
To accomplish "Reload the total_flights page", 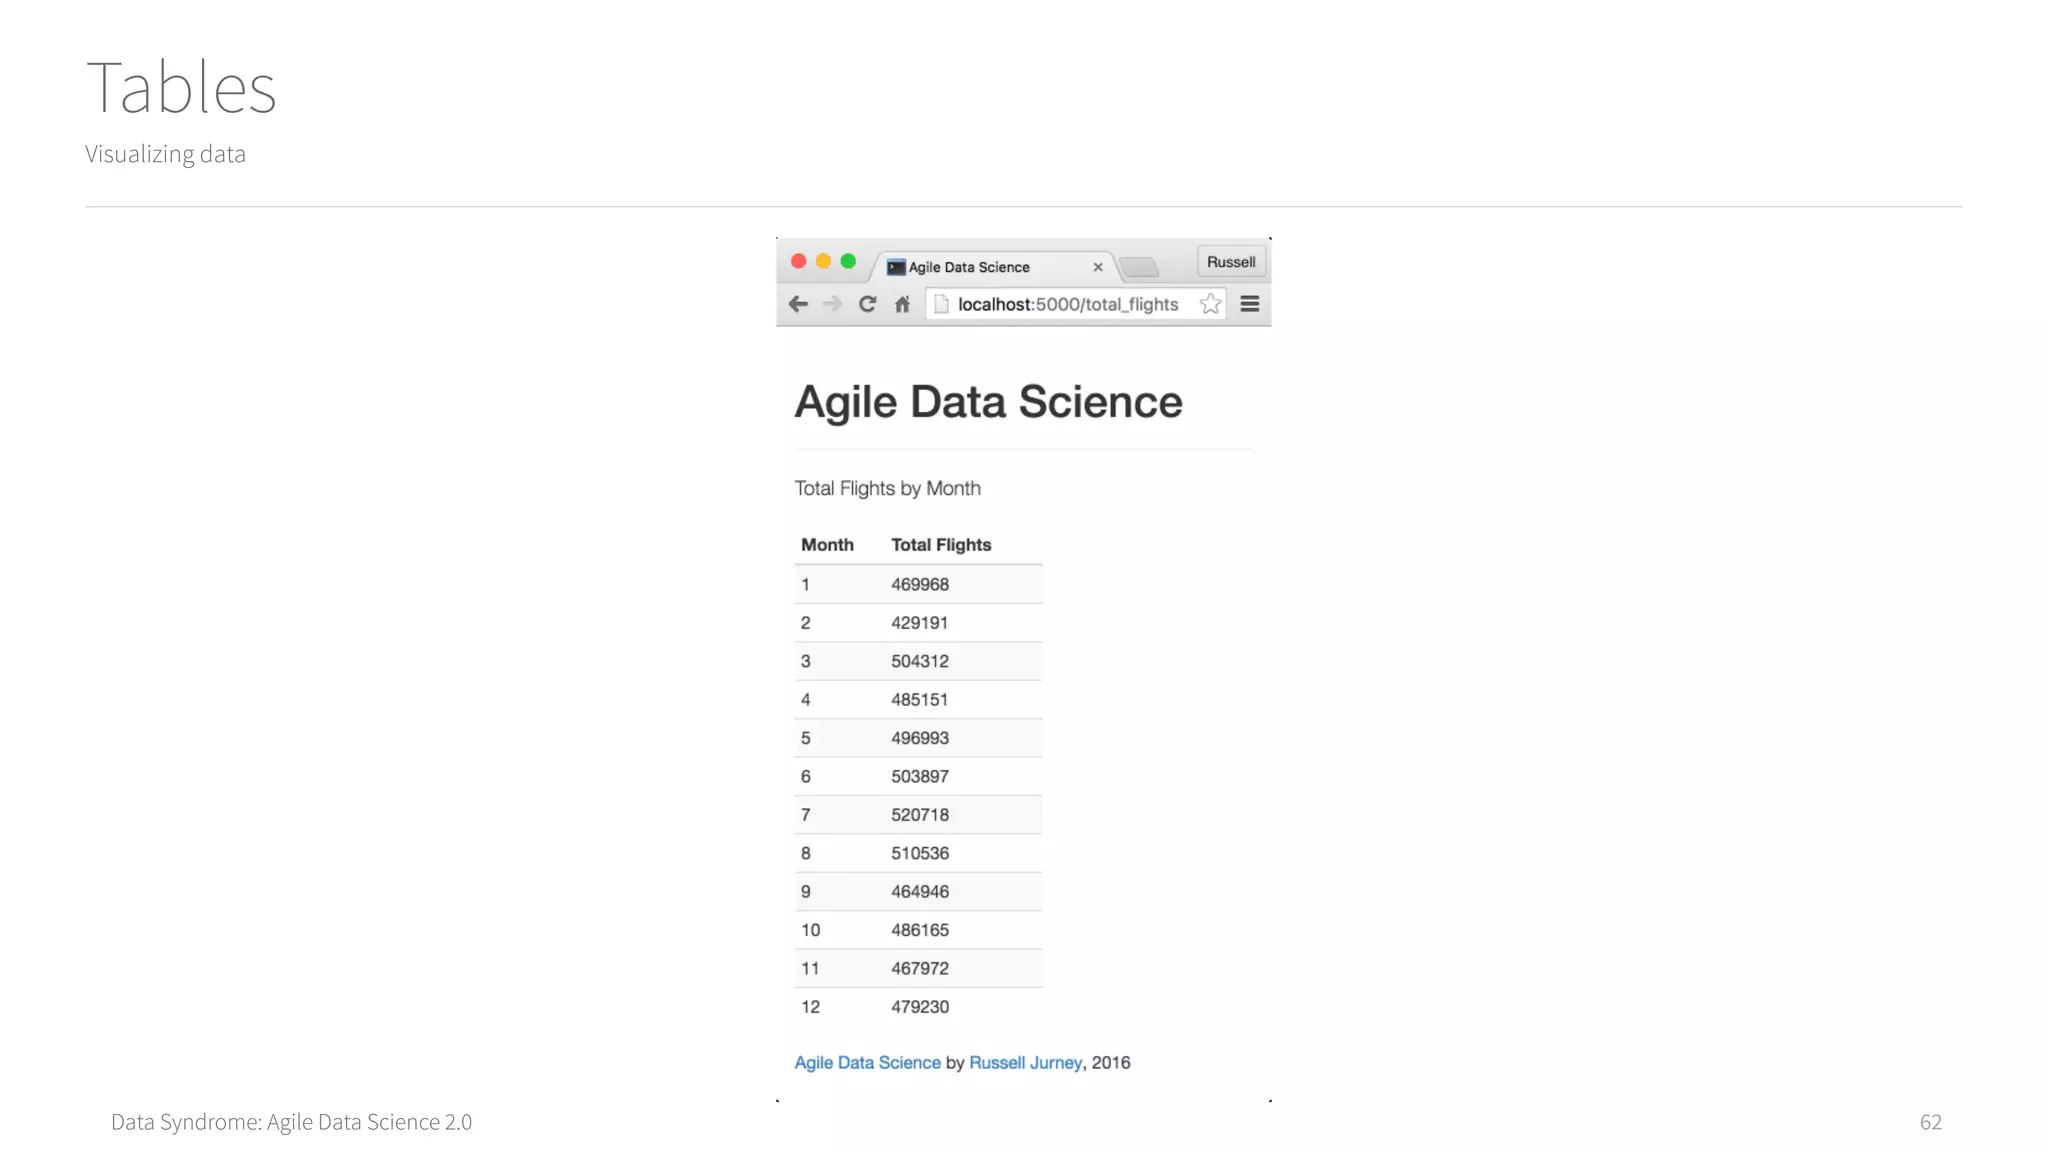I will (x=867, y=304).
